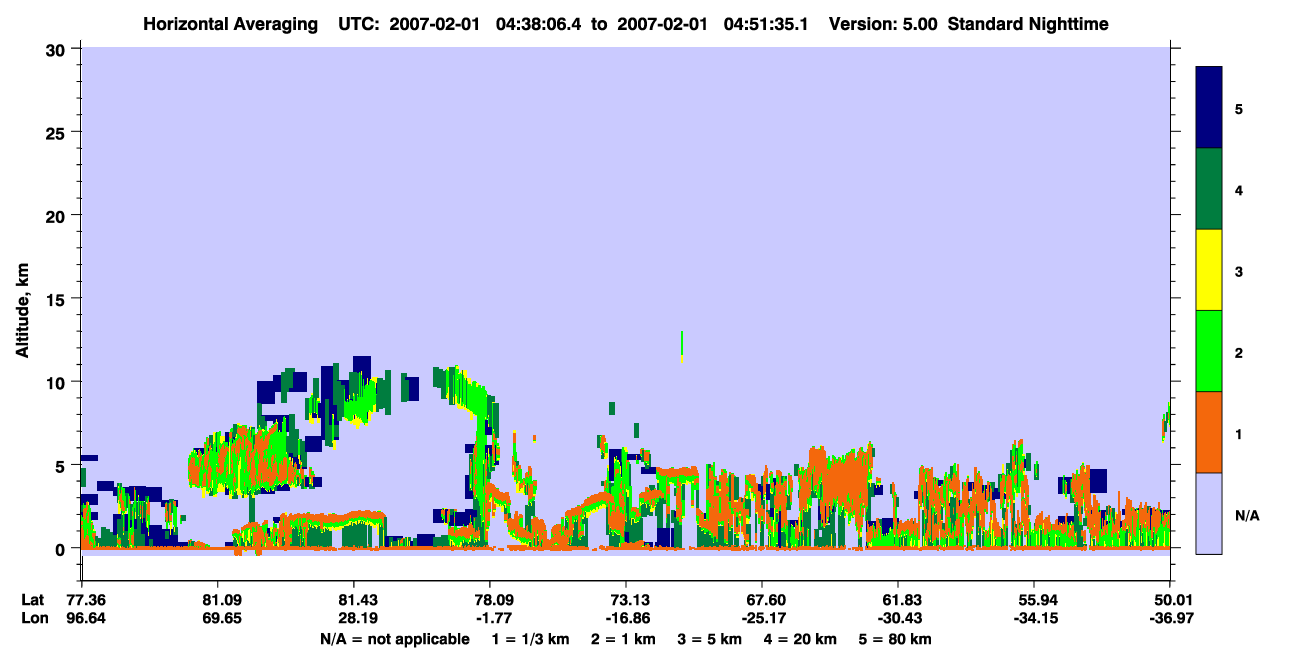Click longitude value -1.77
Image resolution: width=1300 pixels, height=667 pixels.
point(489,618)
